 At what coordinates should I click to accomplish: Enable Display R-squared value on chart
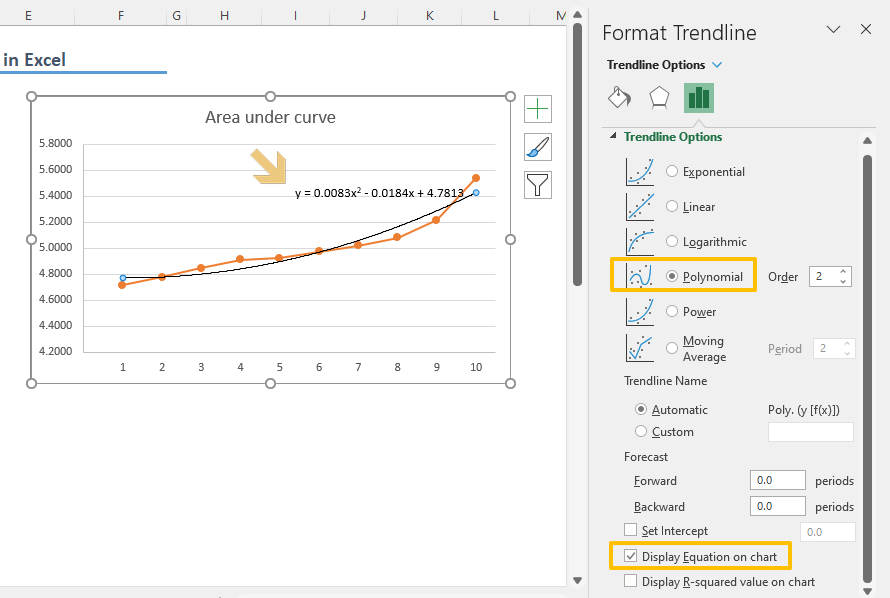tap(632, 581)
